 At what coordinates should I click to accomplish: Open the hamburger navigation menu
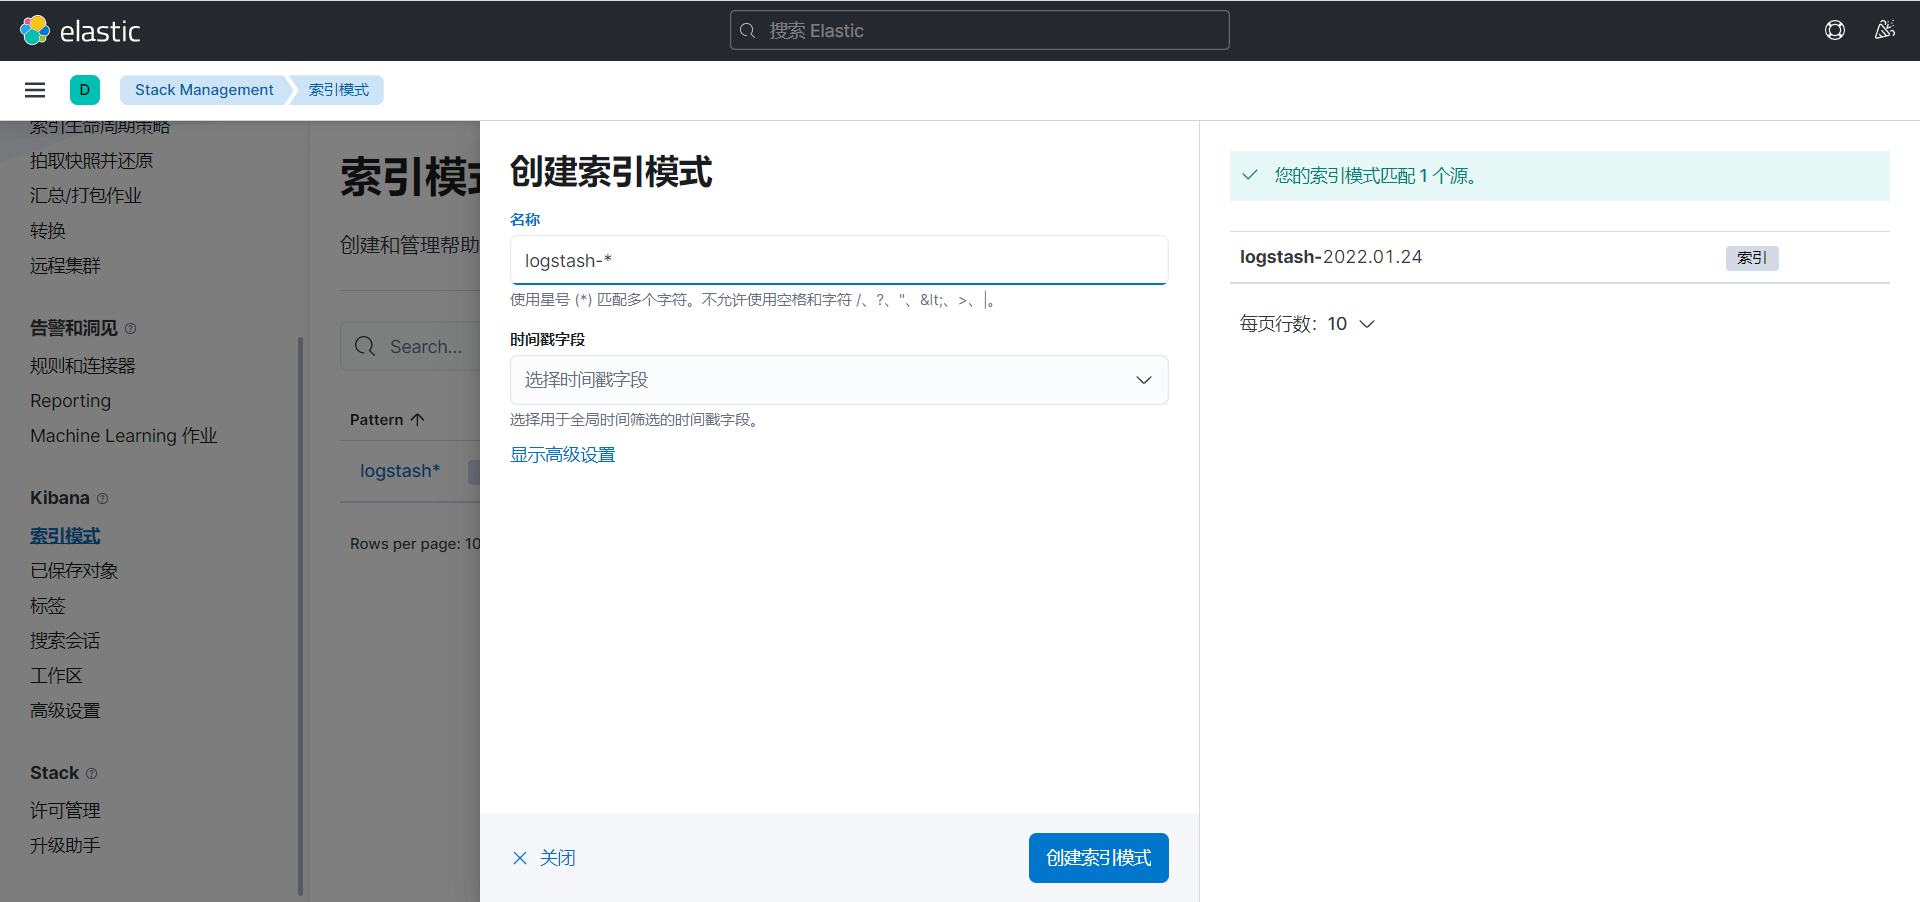35,90
